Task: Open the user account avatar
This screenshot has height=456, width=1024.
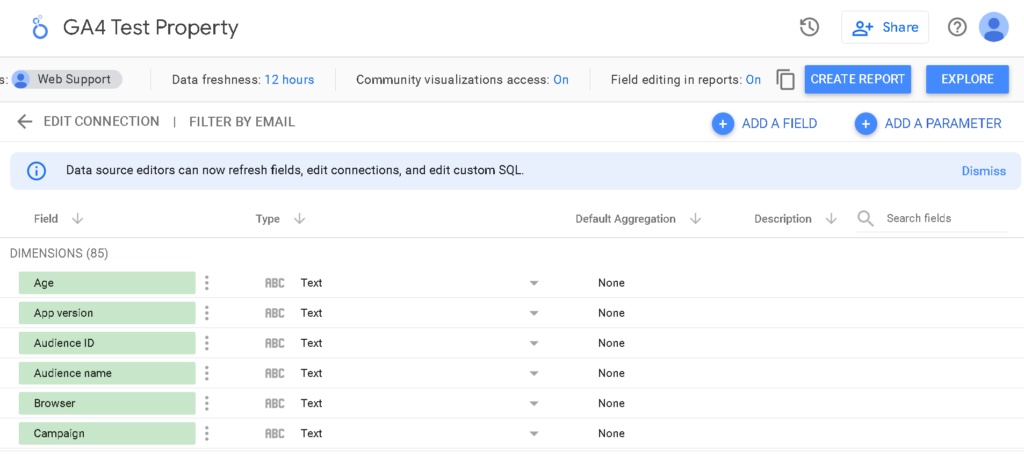Action: pos(994,27)
